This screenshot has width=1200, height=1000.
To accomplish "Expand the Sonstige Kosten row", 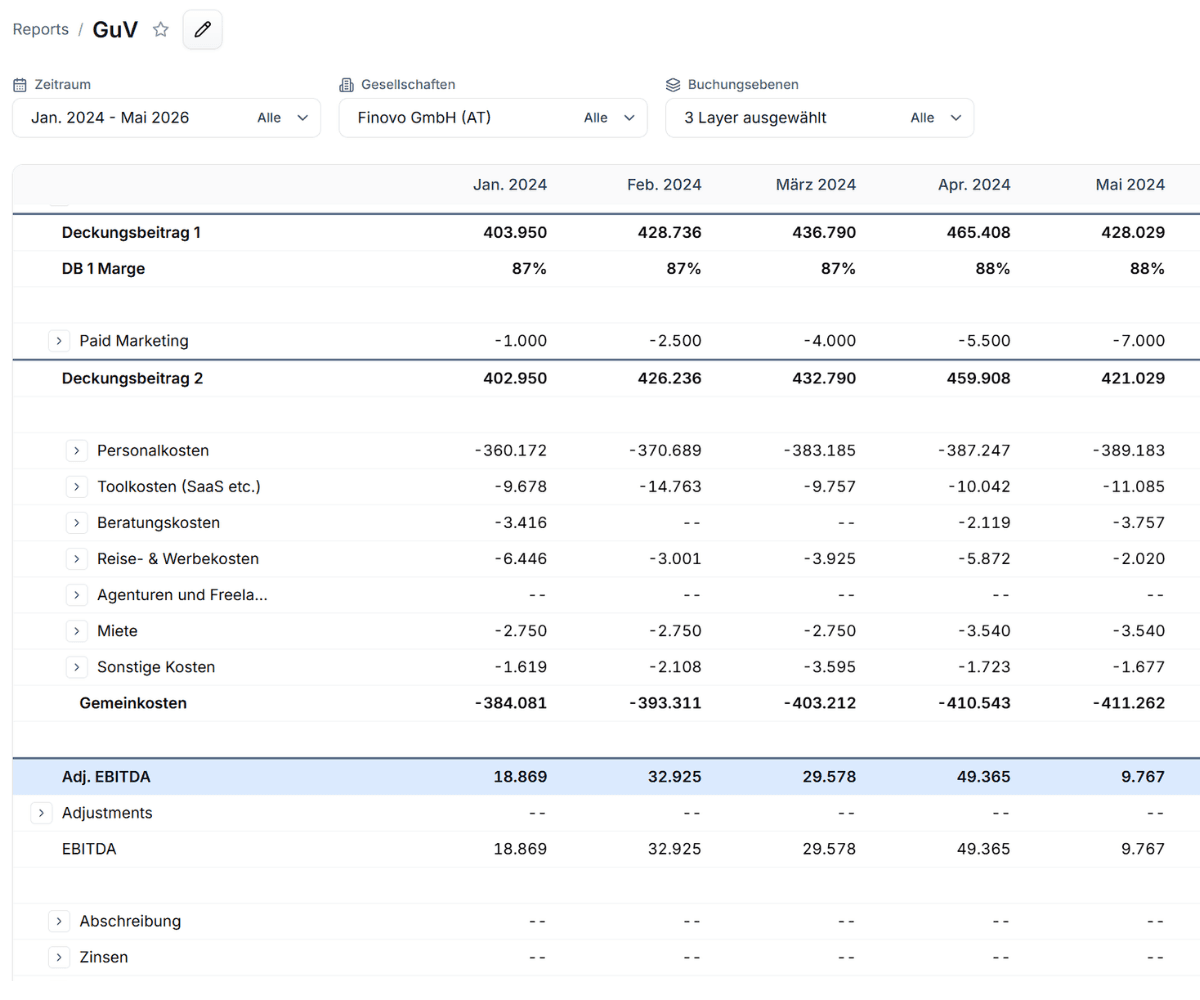I will click(77, 667).
